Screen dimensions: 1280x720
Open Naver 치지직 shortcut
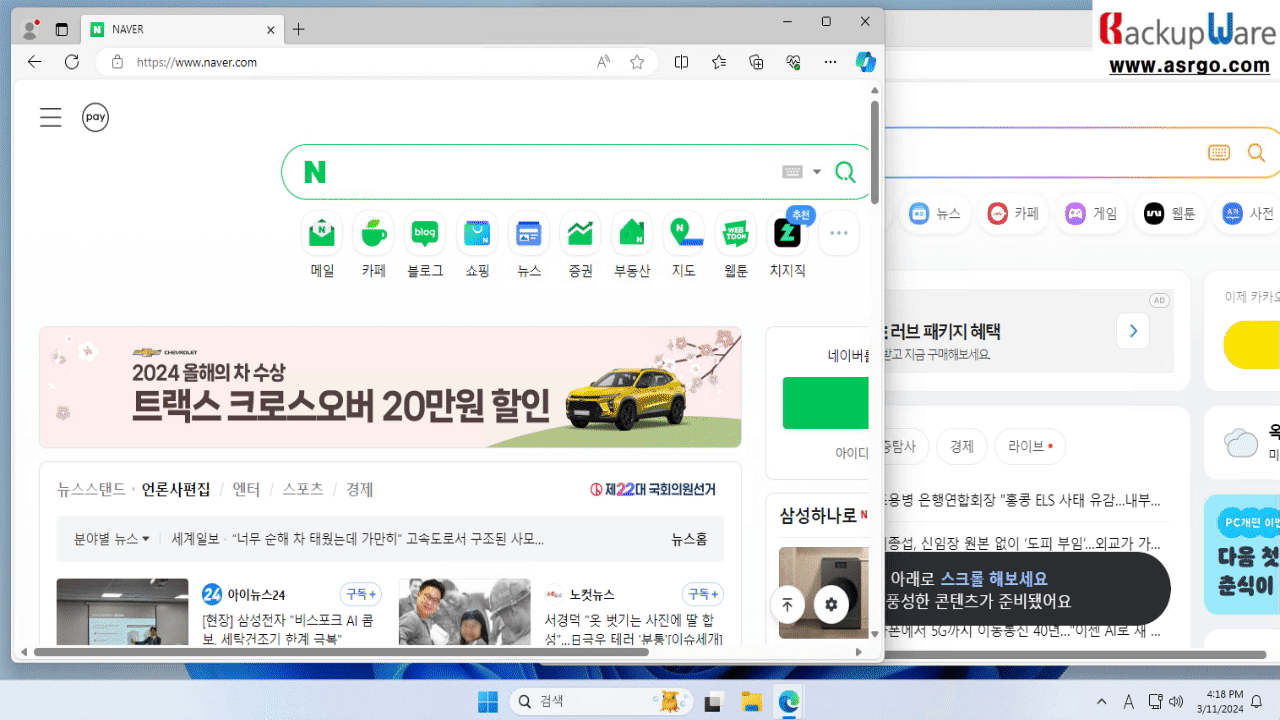788,245
